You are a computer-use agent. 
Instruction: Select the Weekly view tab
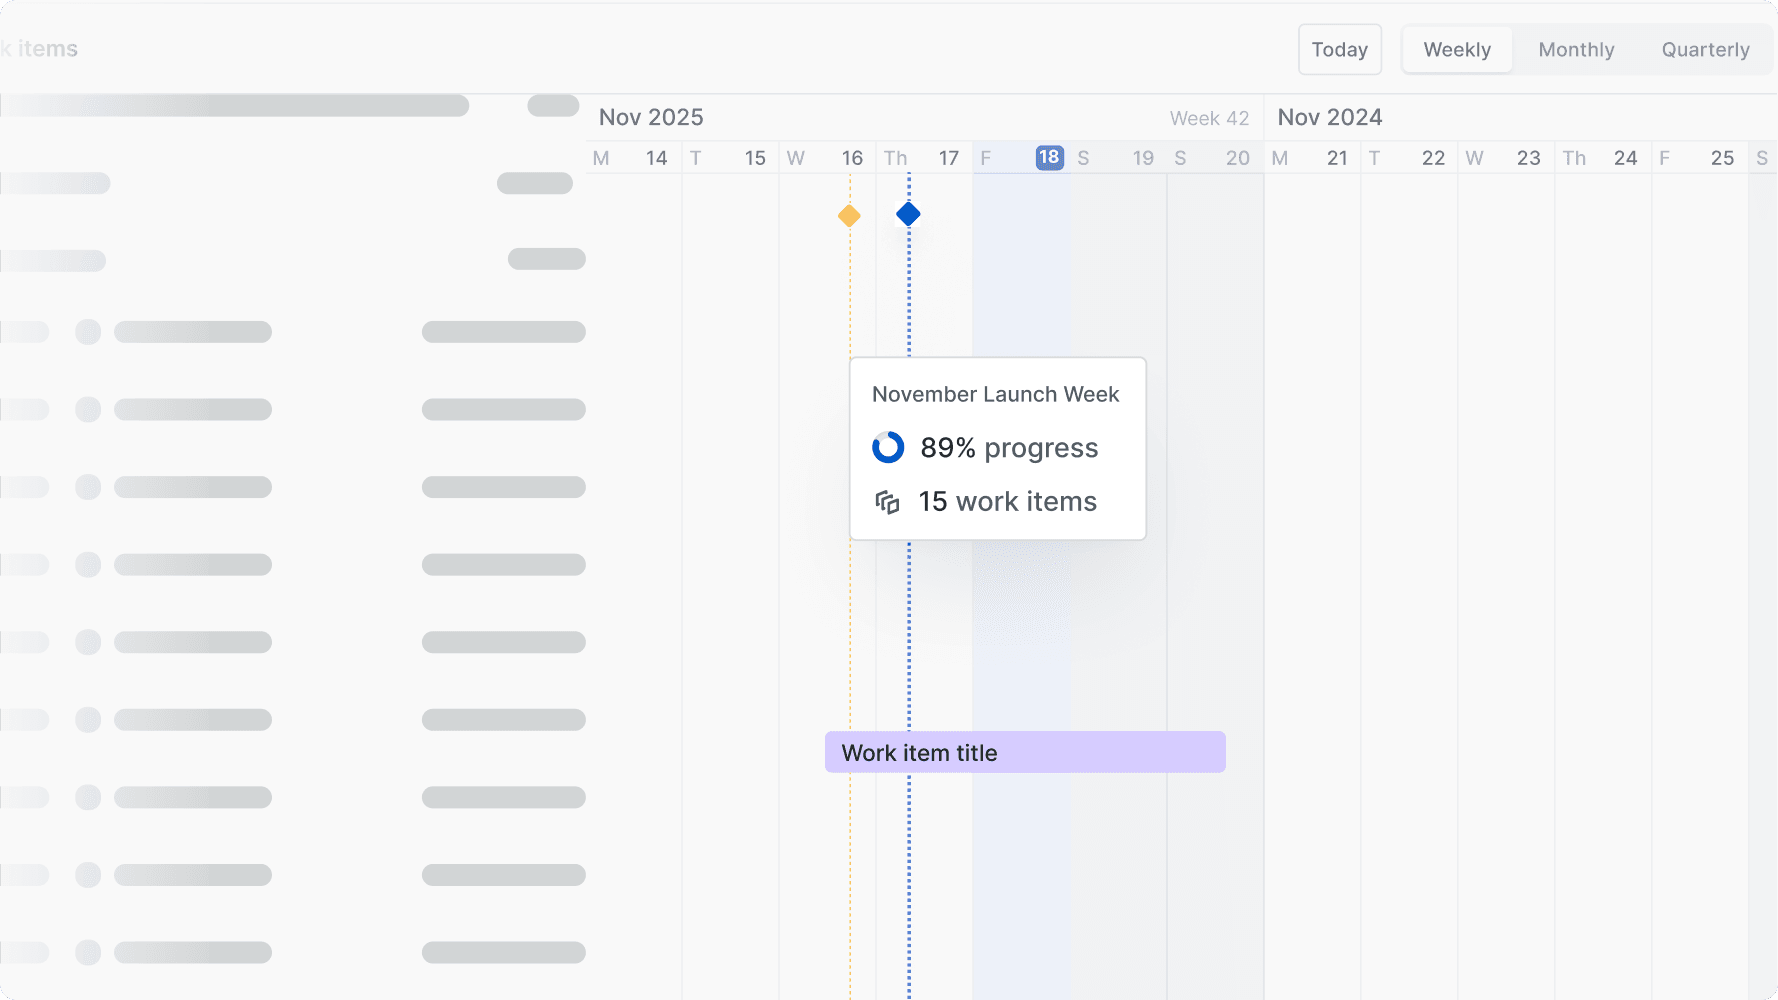pos(1457,49)
